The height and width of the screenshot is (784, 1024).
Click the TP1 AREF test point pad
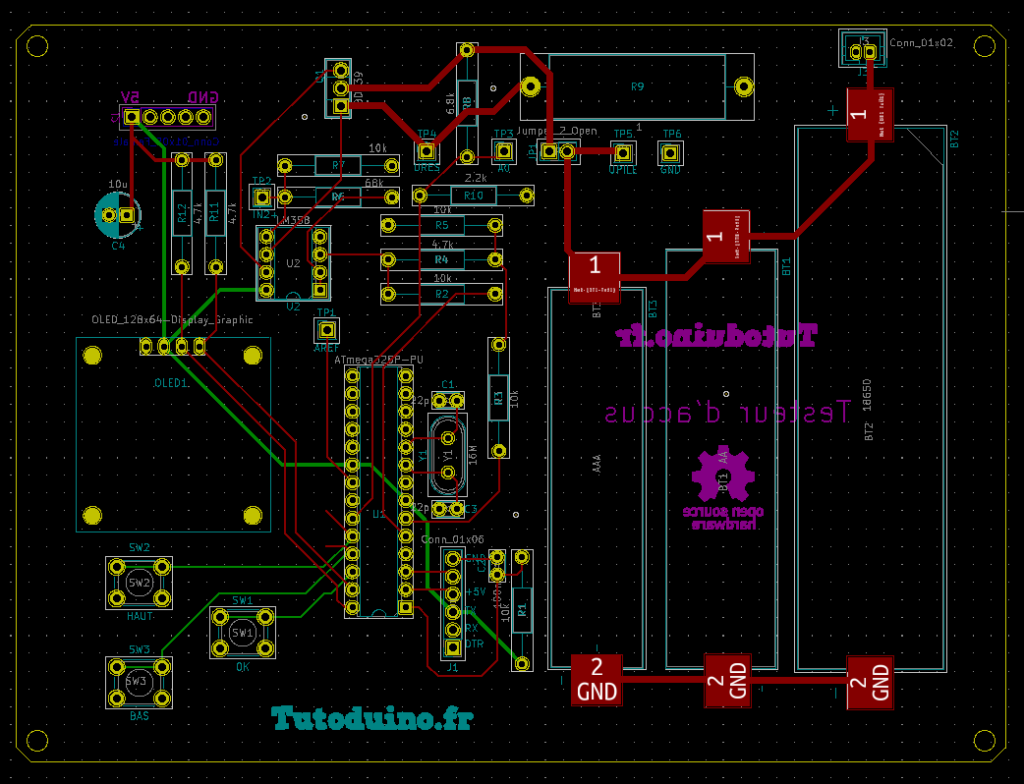coord(326,331)
